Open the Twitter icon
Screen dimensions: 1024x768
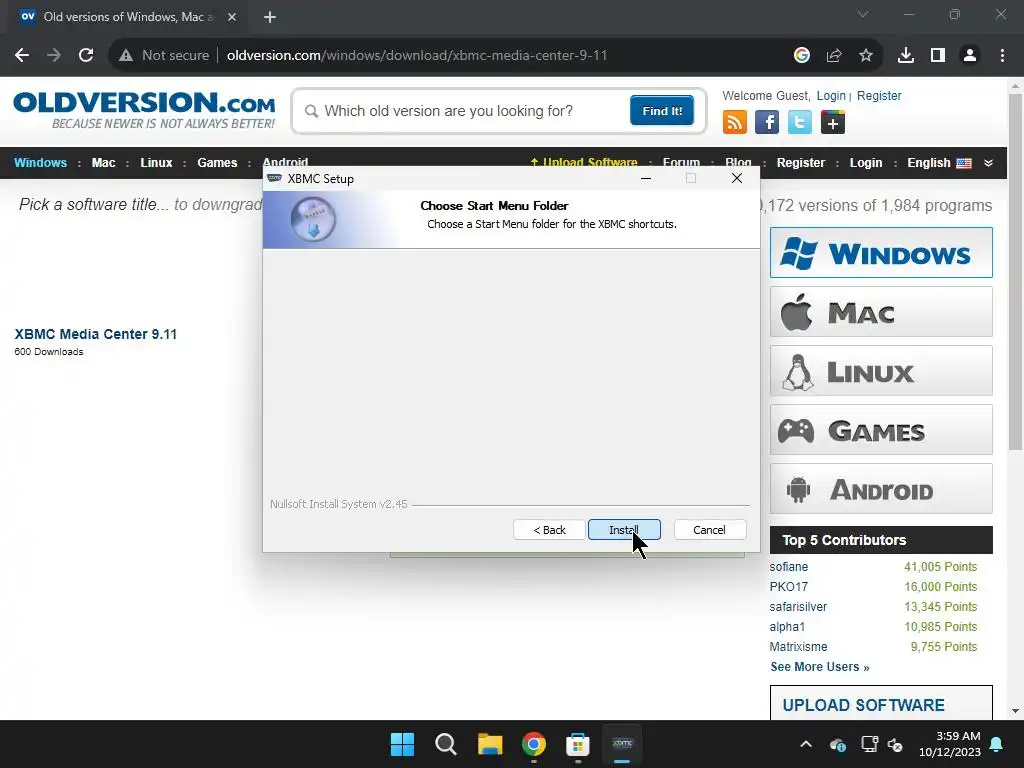click(799, 122)
